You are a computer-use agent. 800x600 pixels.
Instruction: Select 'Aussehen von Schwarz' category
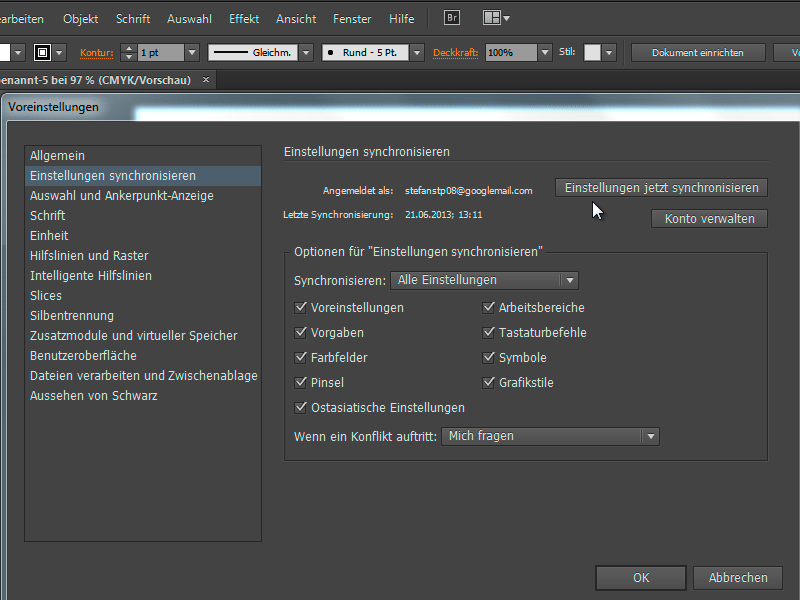point(143,395)
